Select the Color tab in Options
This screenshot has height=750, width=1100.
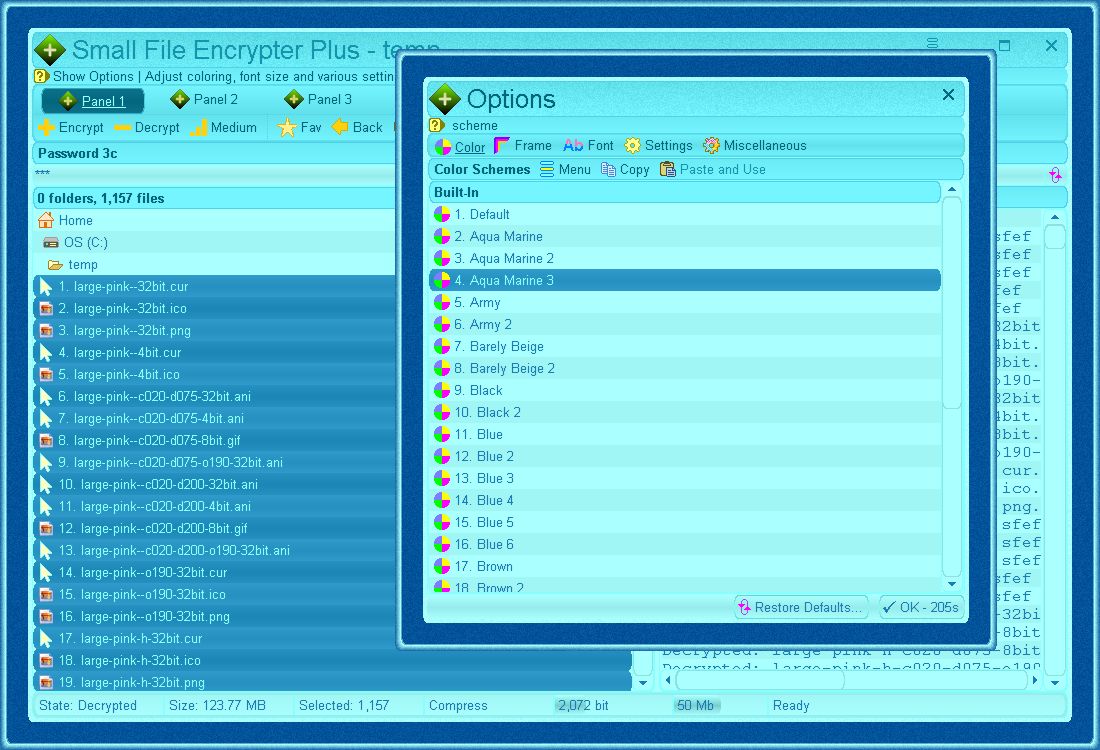point(460,146)
